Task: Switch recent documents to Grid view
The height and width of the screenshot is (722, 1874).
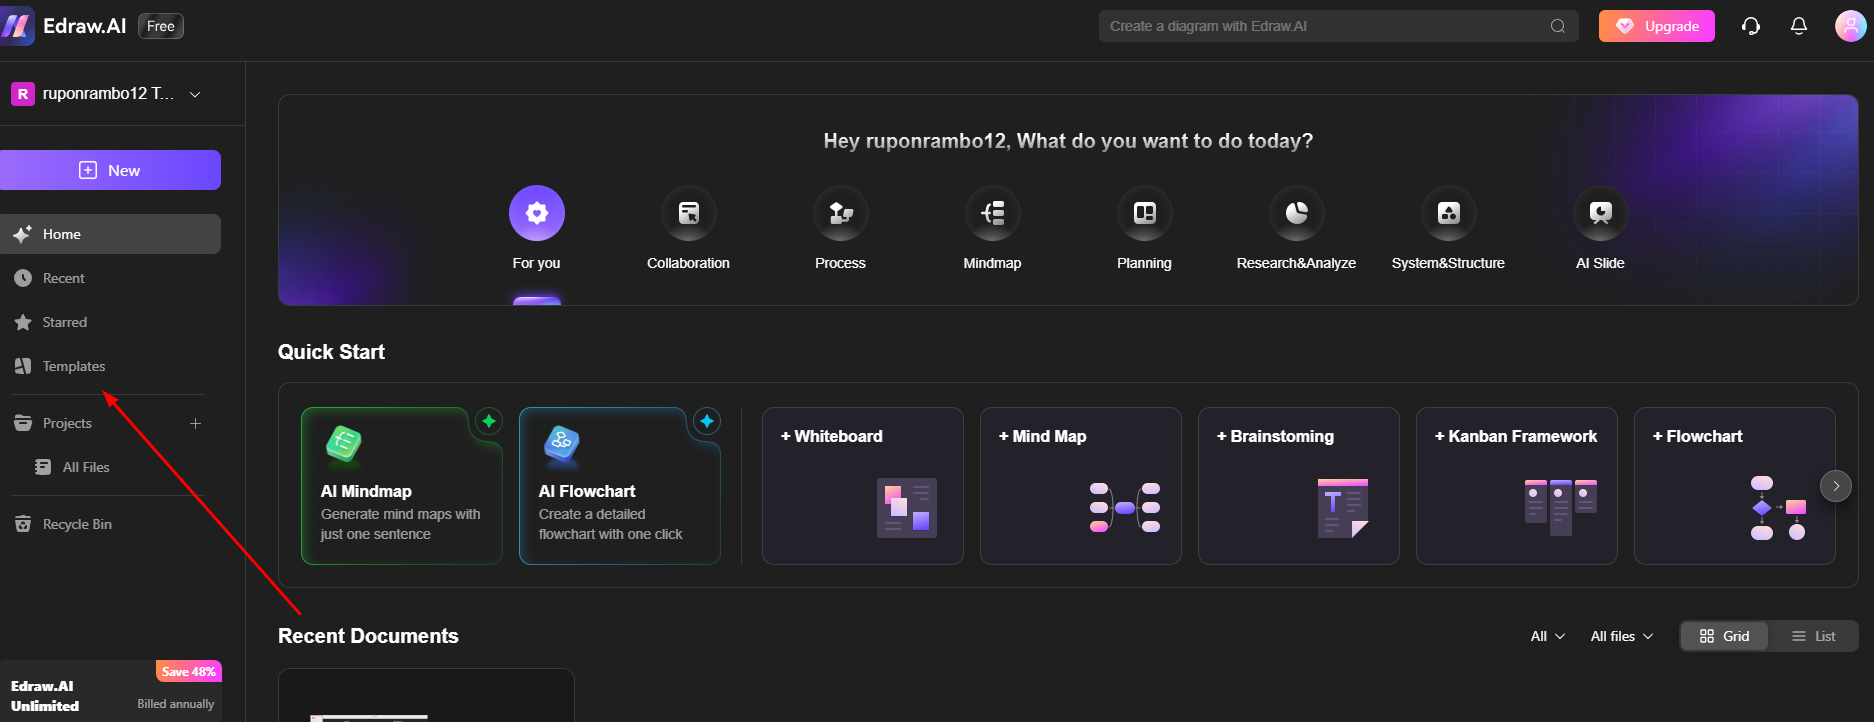Action: pos(1724,636)
